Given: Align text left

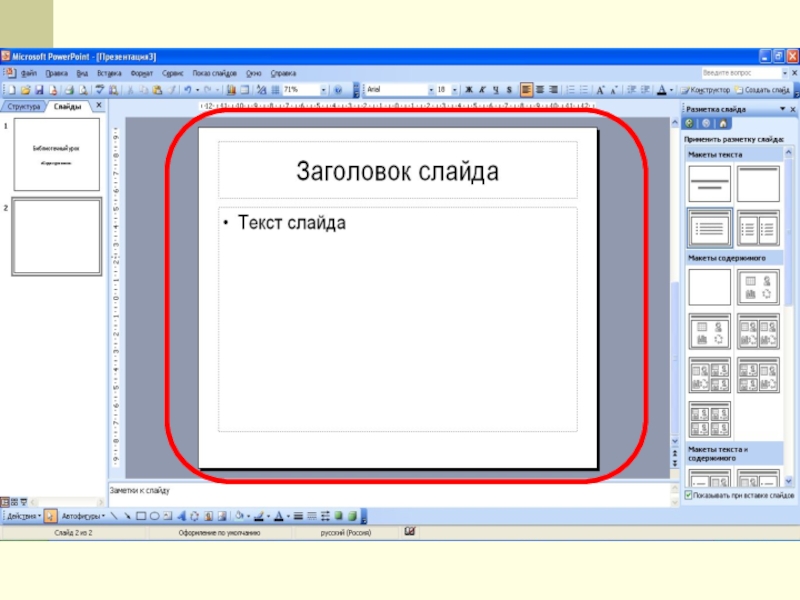Looking at the screenshot, I should 526,90.
